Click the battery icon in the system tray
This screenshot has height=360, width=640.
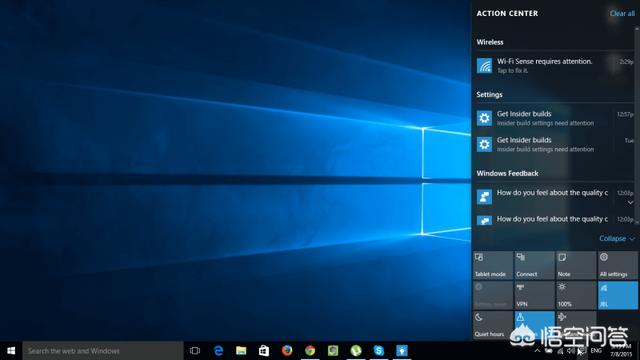point(549,351)
